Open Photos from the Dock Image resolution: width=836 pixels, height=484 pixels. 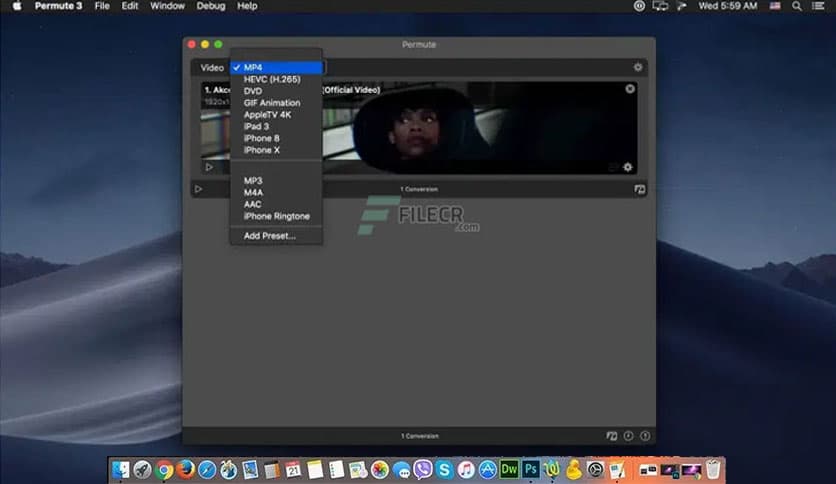tap(380, 470)
